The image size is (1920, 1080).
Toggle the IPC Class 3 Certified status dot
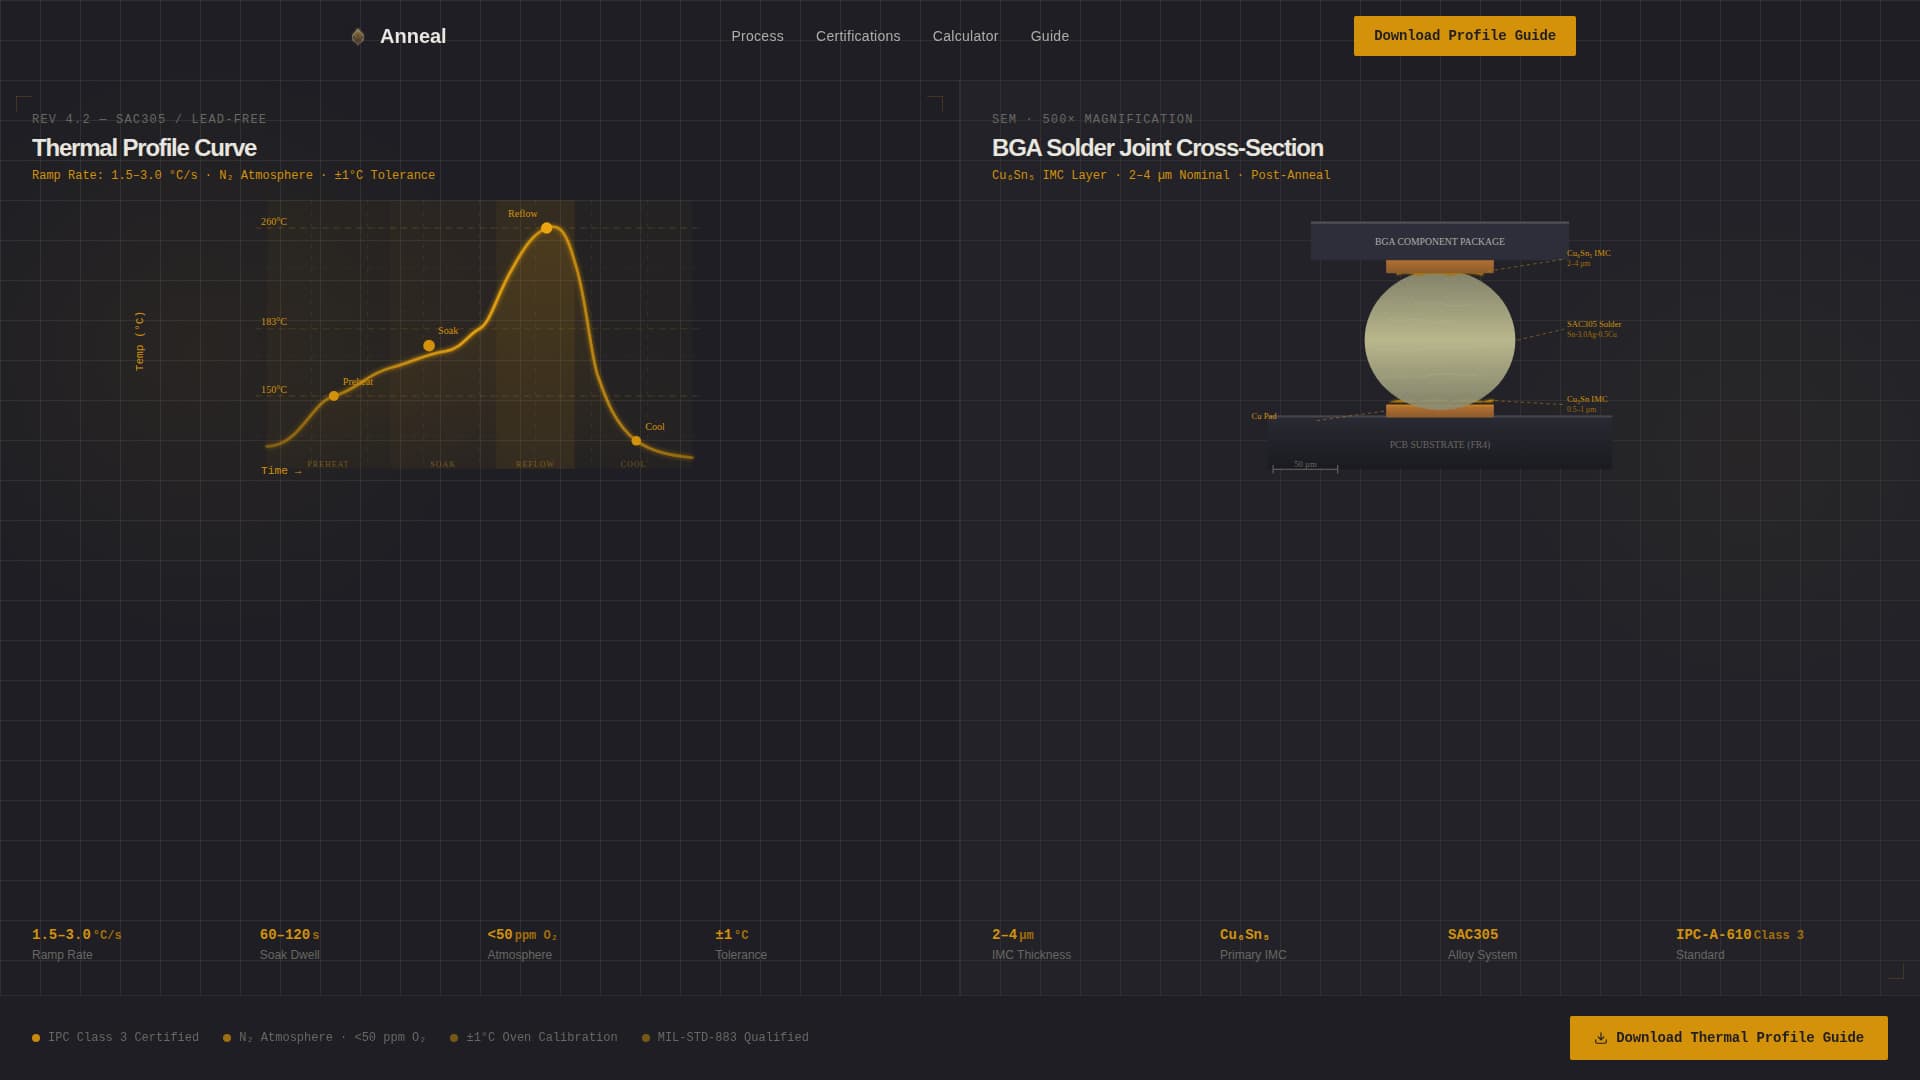(36, 1037)
